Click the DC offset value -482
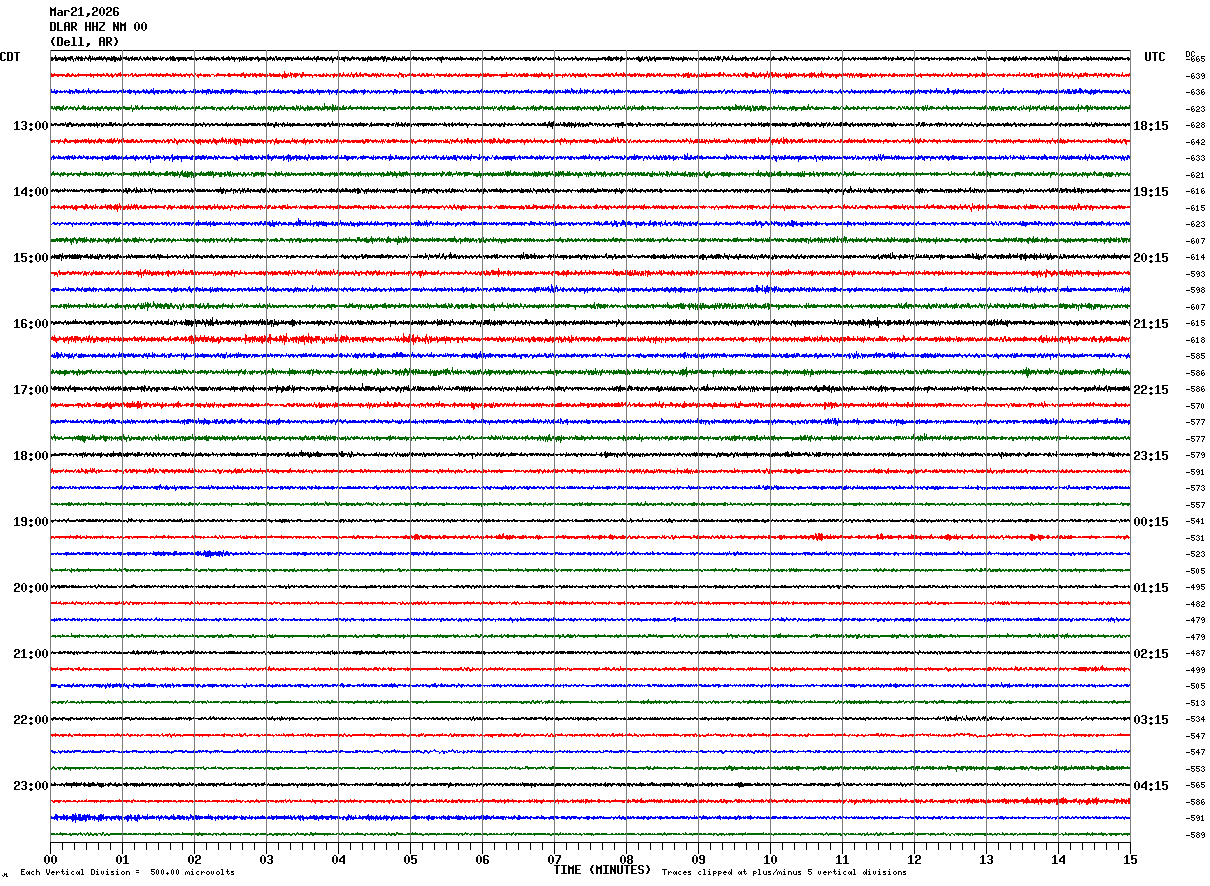The width and height of the screenshot is (1210, 886). (x=1195, y=604)
